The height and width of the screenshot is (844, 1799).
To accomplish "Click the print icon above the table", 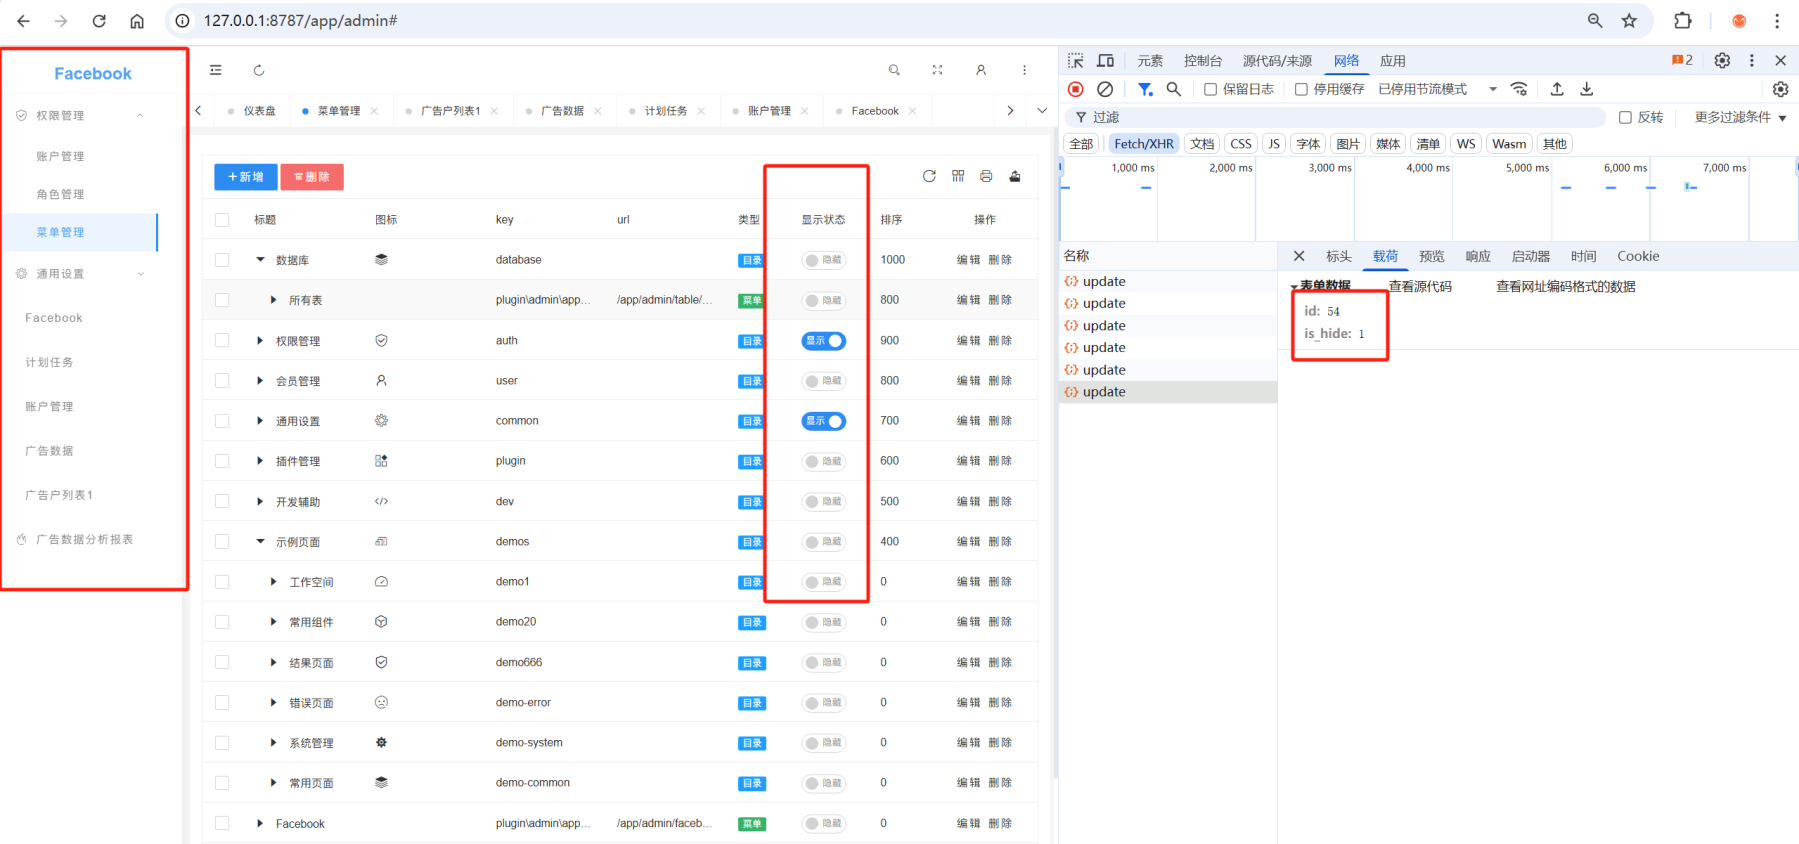I will pyautogui.click(x=986, y=176).
